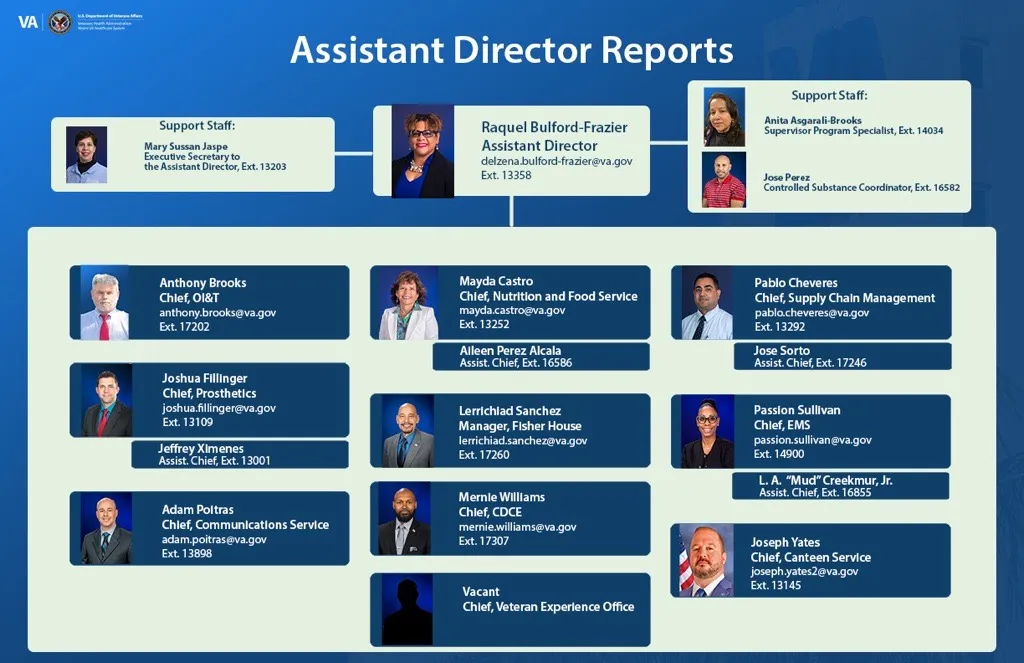The height and width of the screenshot is (663, 1024).
Task: Select Chief, Communications Service title
Action: pyautogui.click(x=245, y=525)
